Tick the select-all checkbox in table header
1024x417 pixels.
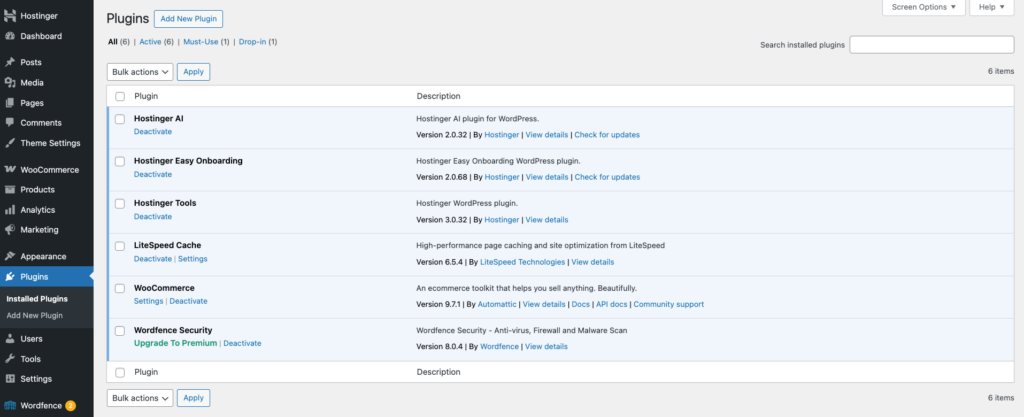coord(120,97)
